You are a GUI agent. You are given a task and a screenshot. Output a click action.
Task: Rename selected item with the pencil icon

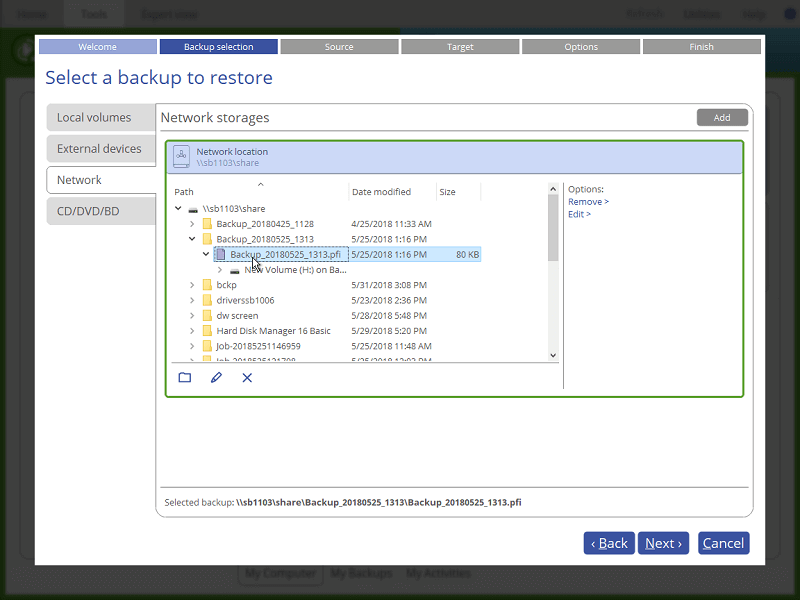(216, 377)
